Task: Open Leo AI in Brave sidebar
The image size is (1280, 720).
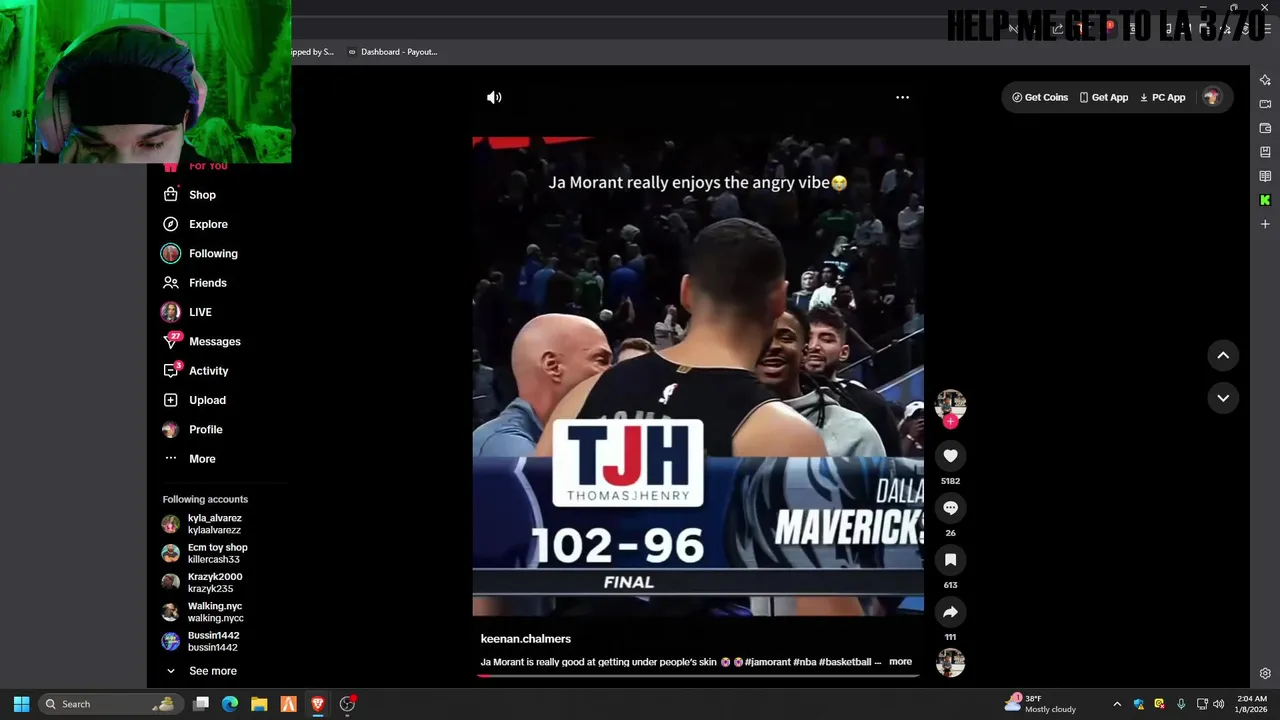Action: pos(1265,80)
